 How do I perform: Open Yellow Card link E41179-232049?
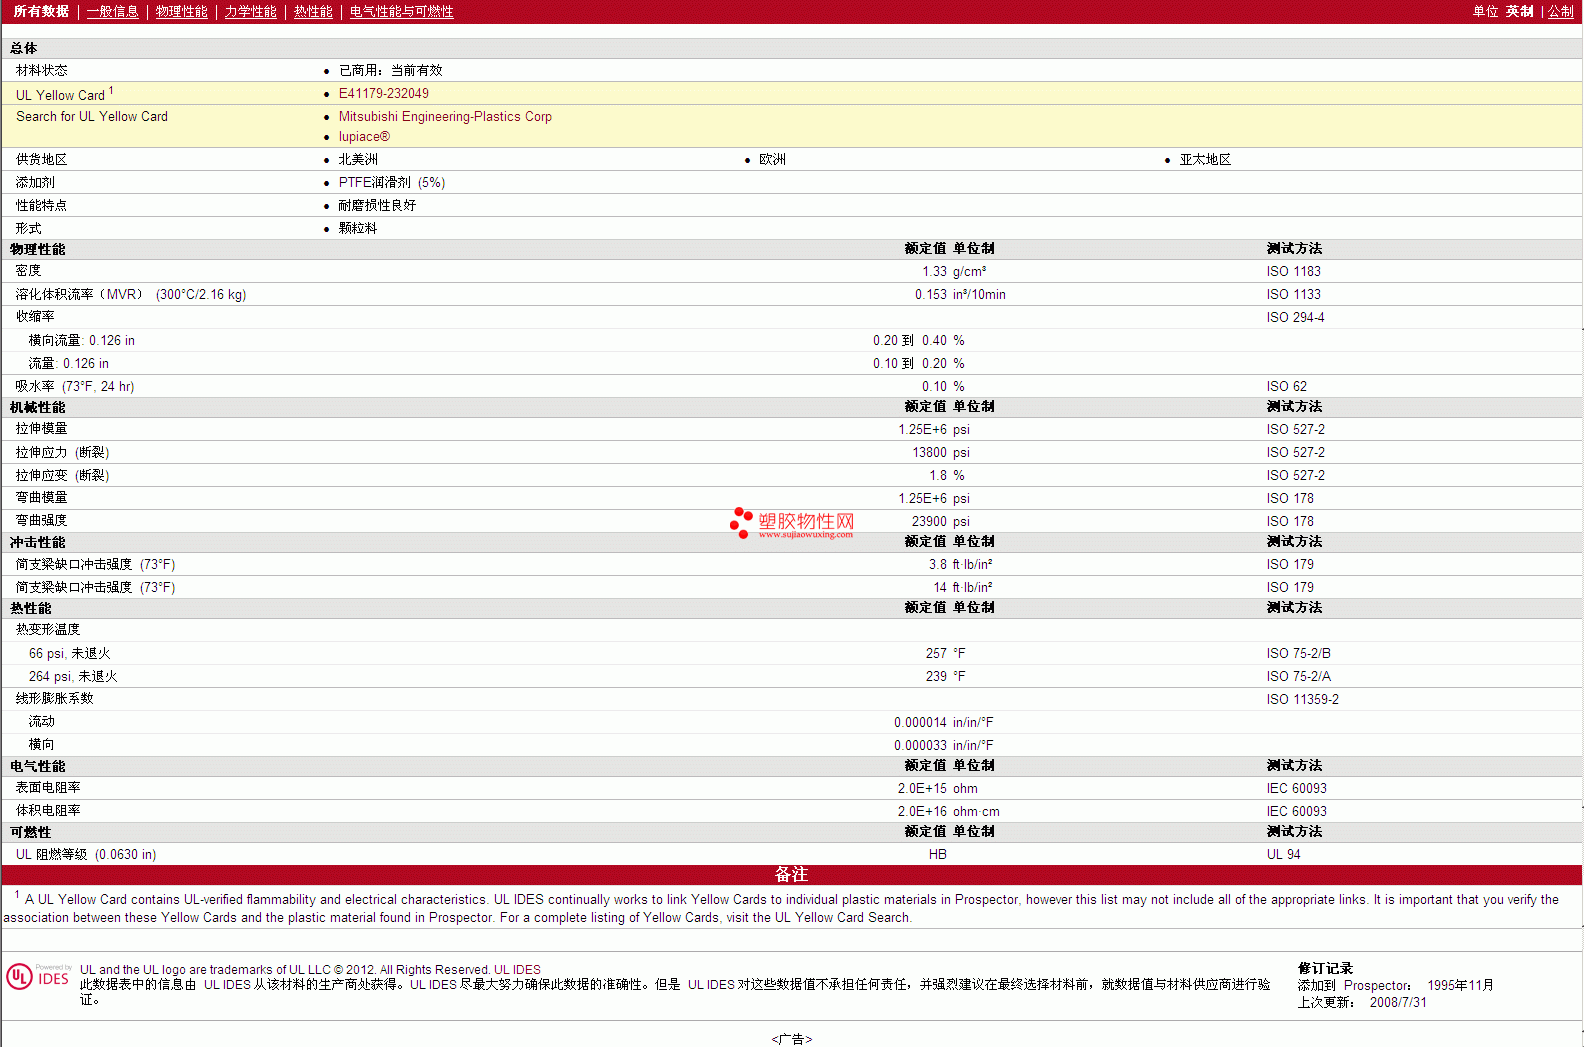[x=383, y=94]
